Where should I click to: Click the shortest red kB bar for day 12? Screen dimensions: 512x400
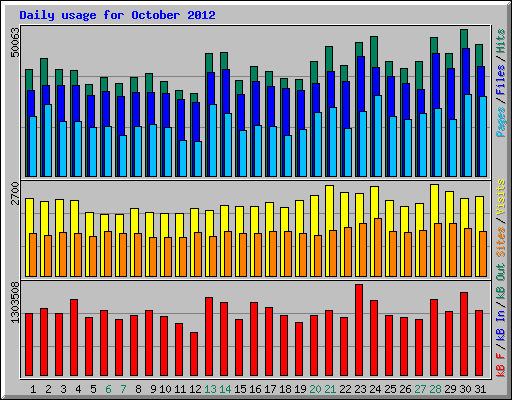(x=194, y=354)
